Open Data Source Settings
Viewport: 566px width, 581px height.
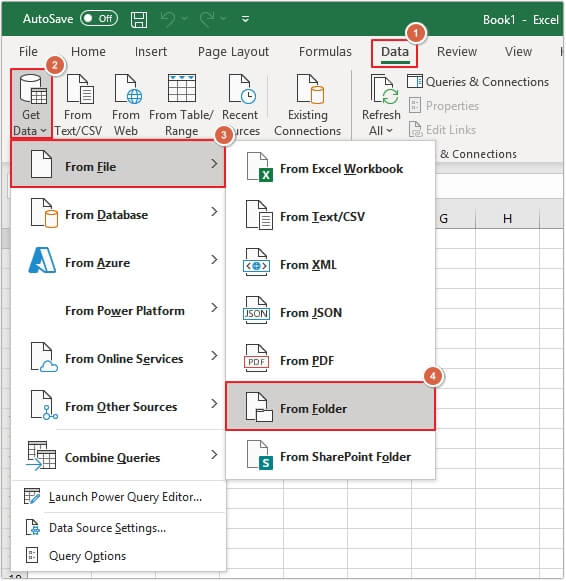[x=118, y=528]
